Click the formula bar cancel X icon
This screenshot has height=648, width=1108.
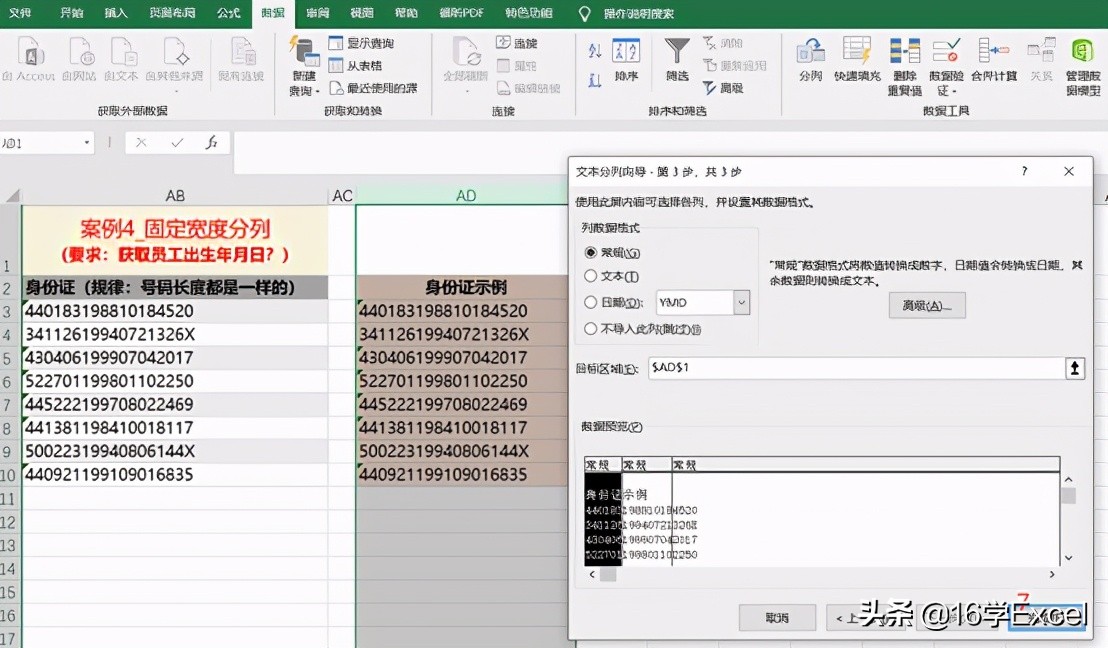coord(141,143)
